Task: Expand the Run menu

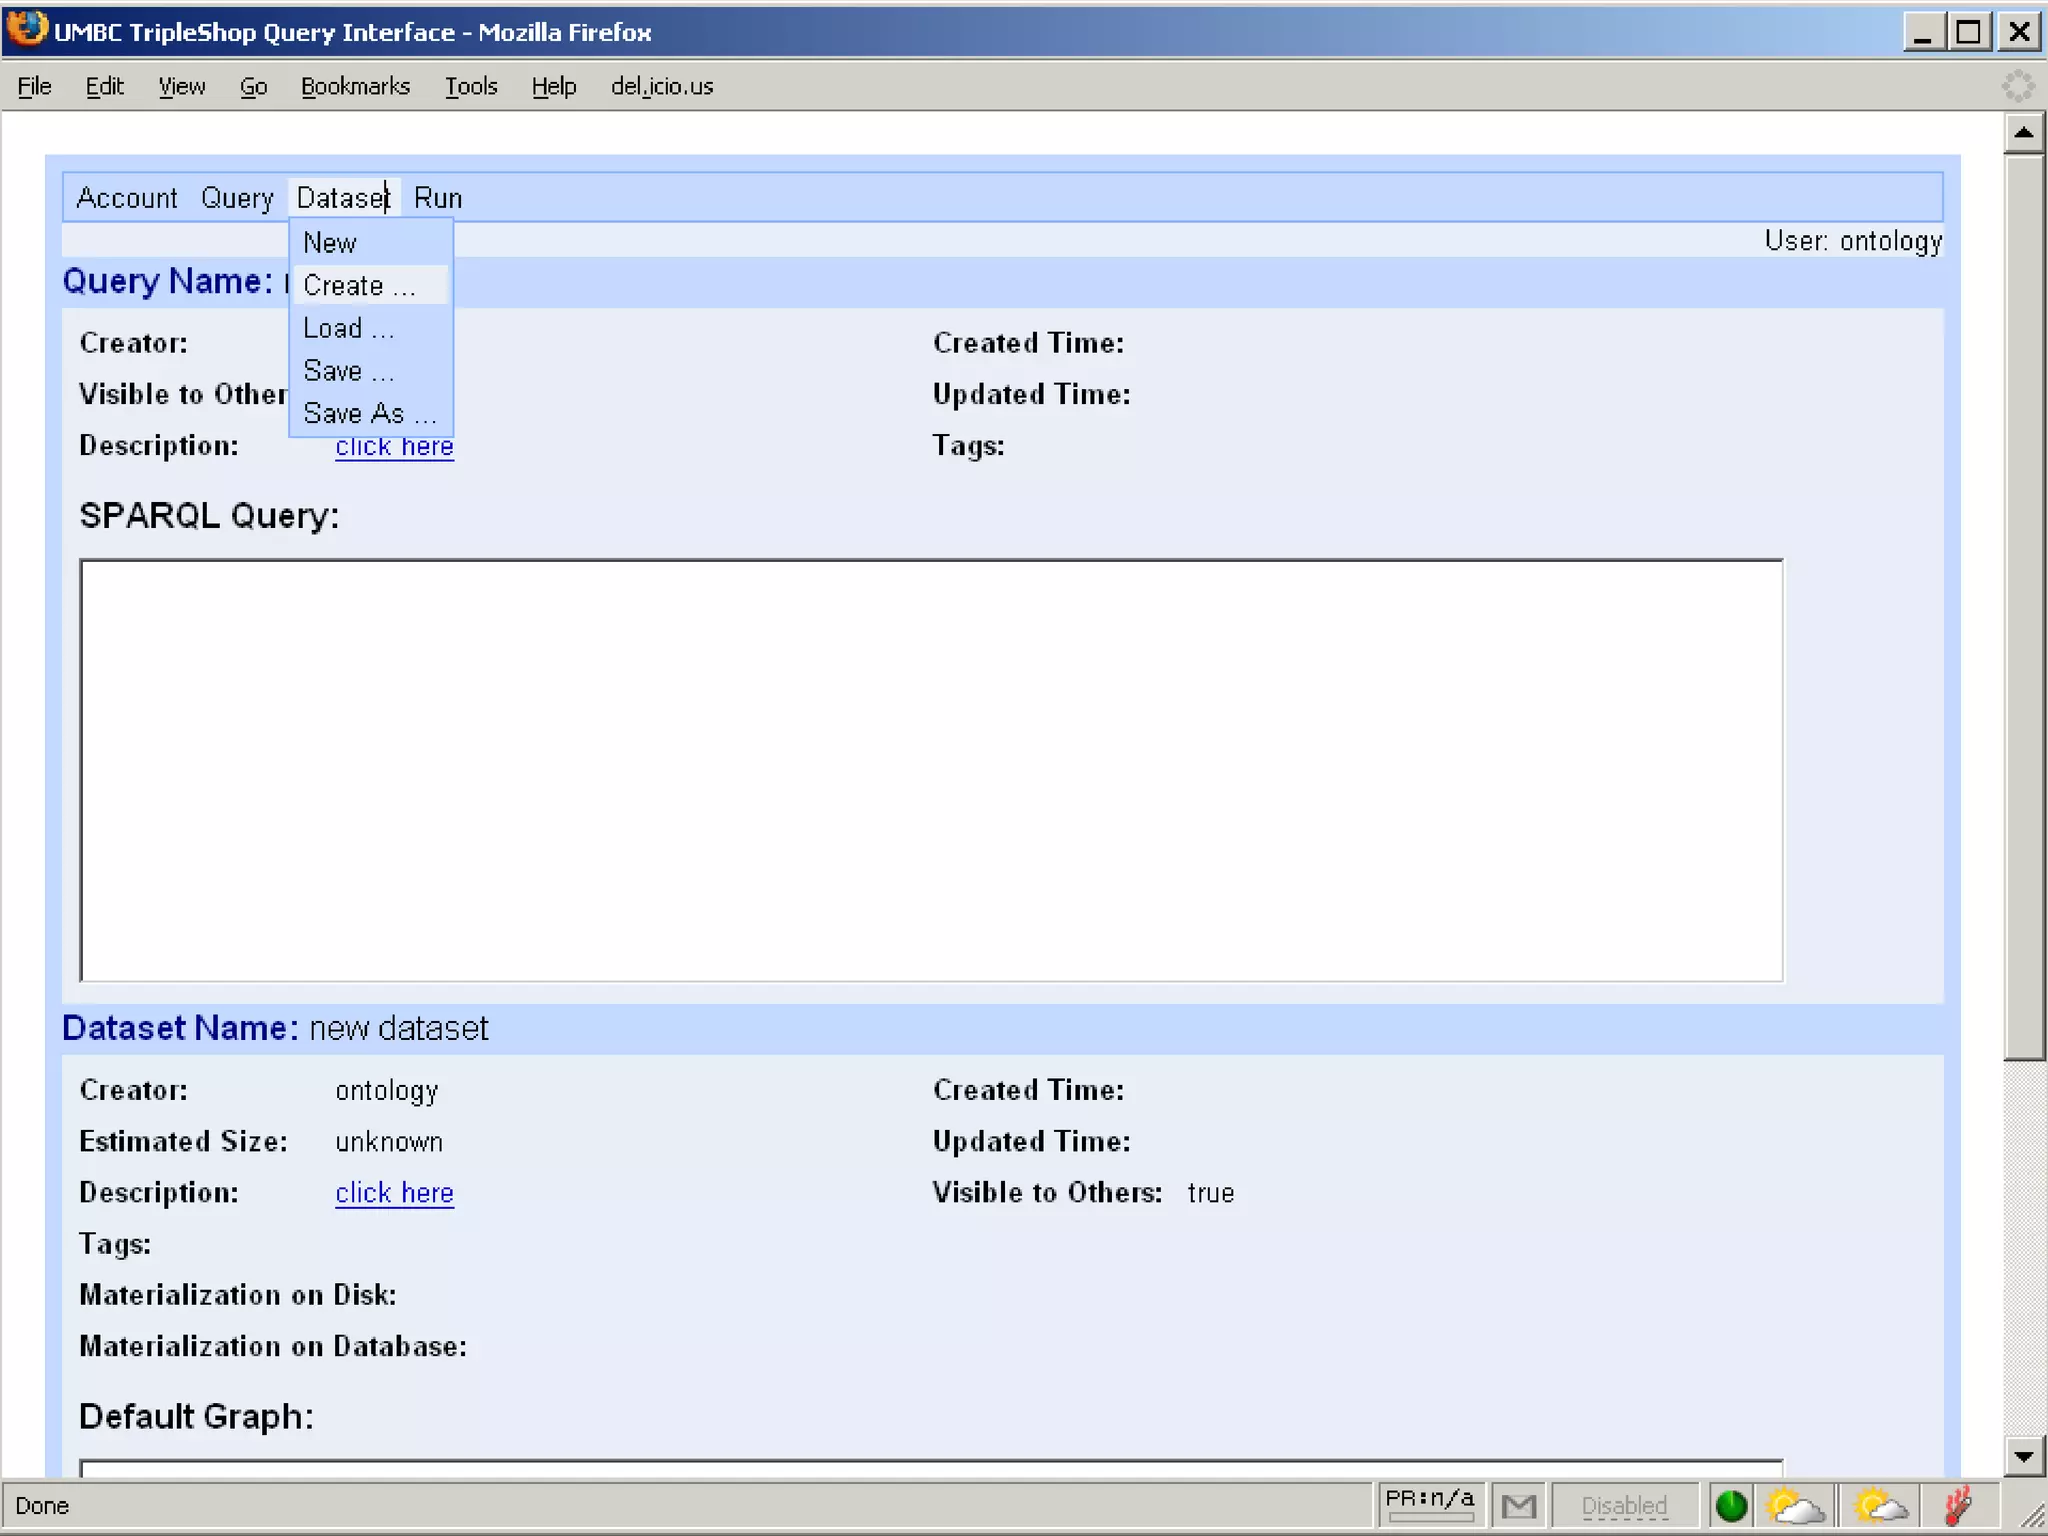Action: [438, 198]
